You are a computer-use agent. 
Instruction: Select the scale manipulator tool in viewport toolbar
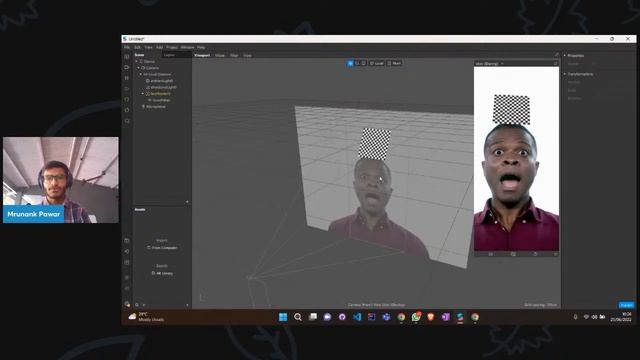pos(364,63)
